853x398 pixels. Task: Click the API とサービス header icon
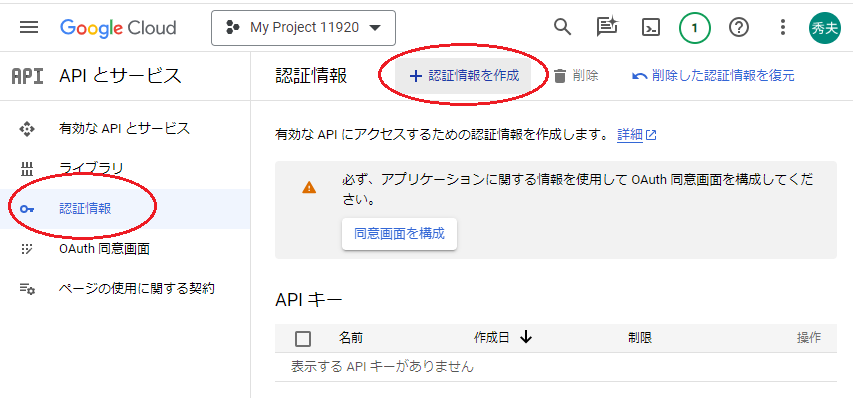click(x=27, y=76)
